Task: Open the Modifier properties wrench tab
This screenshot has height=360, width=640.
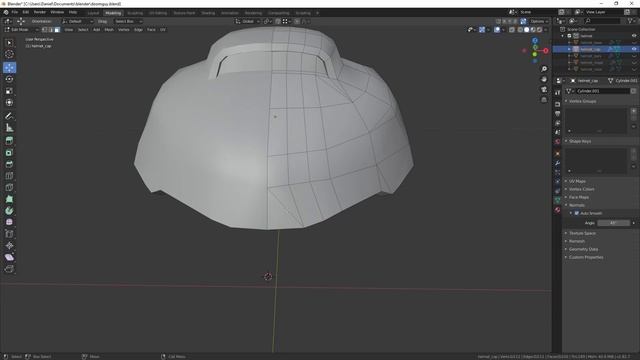Action: 558,163
